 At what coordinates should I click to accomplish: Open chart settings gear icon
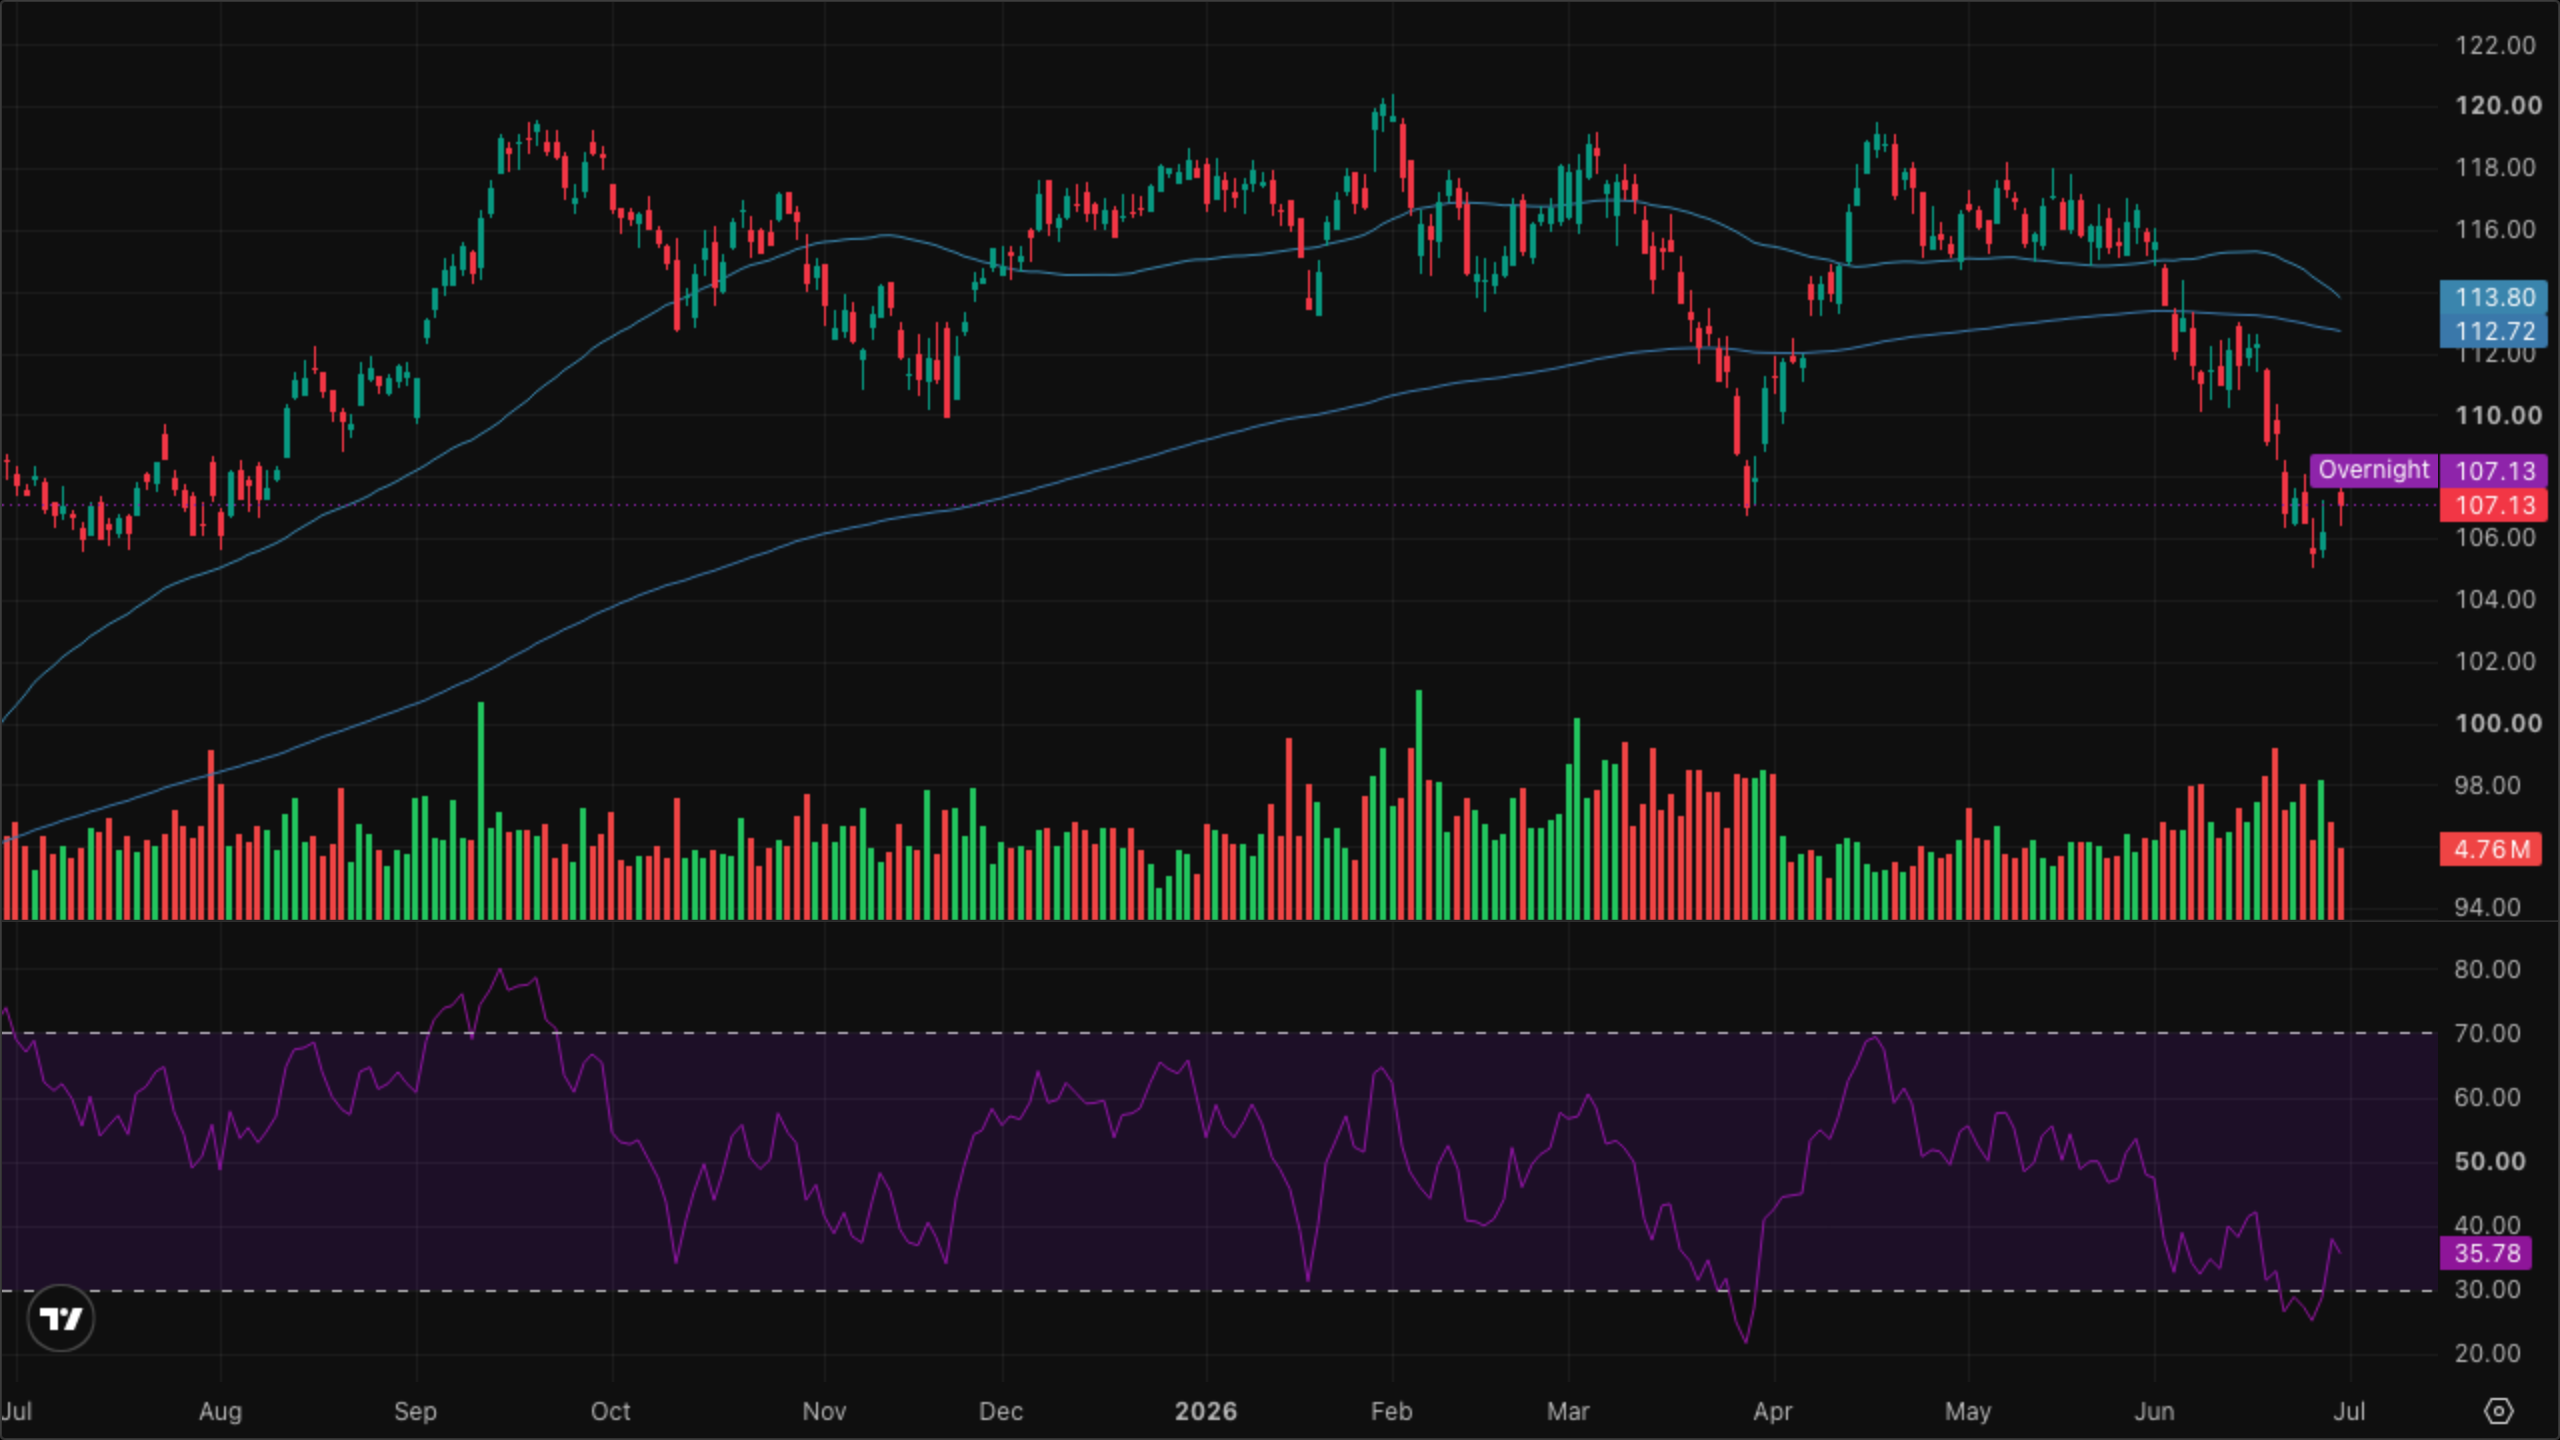[2498, 1411]
